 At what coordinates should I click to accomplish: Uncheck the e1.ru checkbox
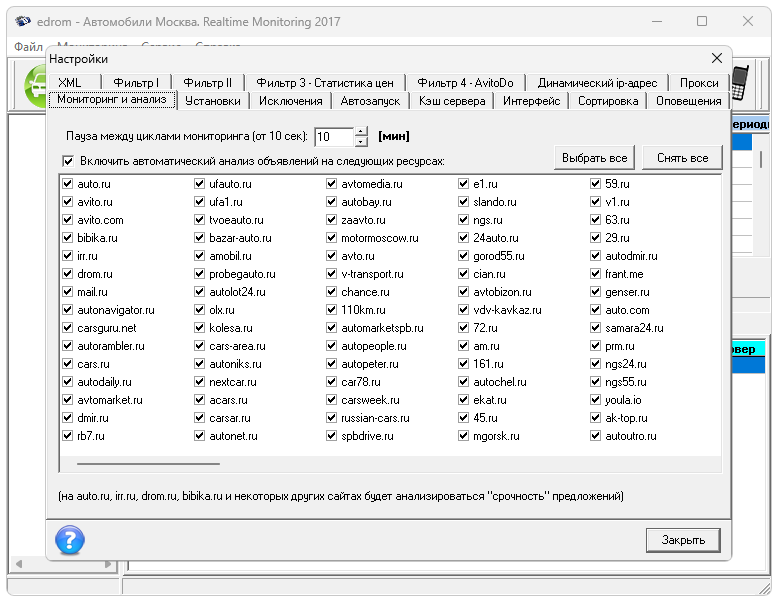click(463, 184)
